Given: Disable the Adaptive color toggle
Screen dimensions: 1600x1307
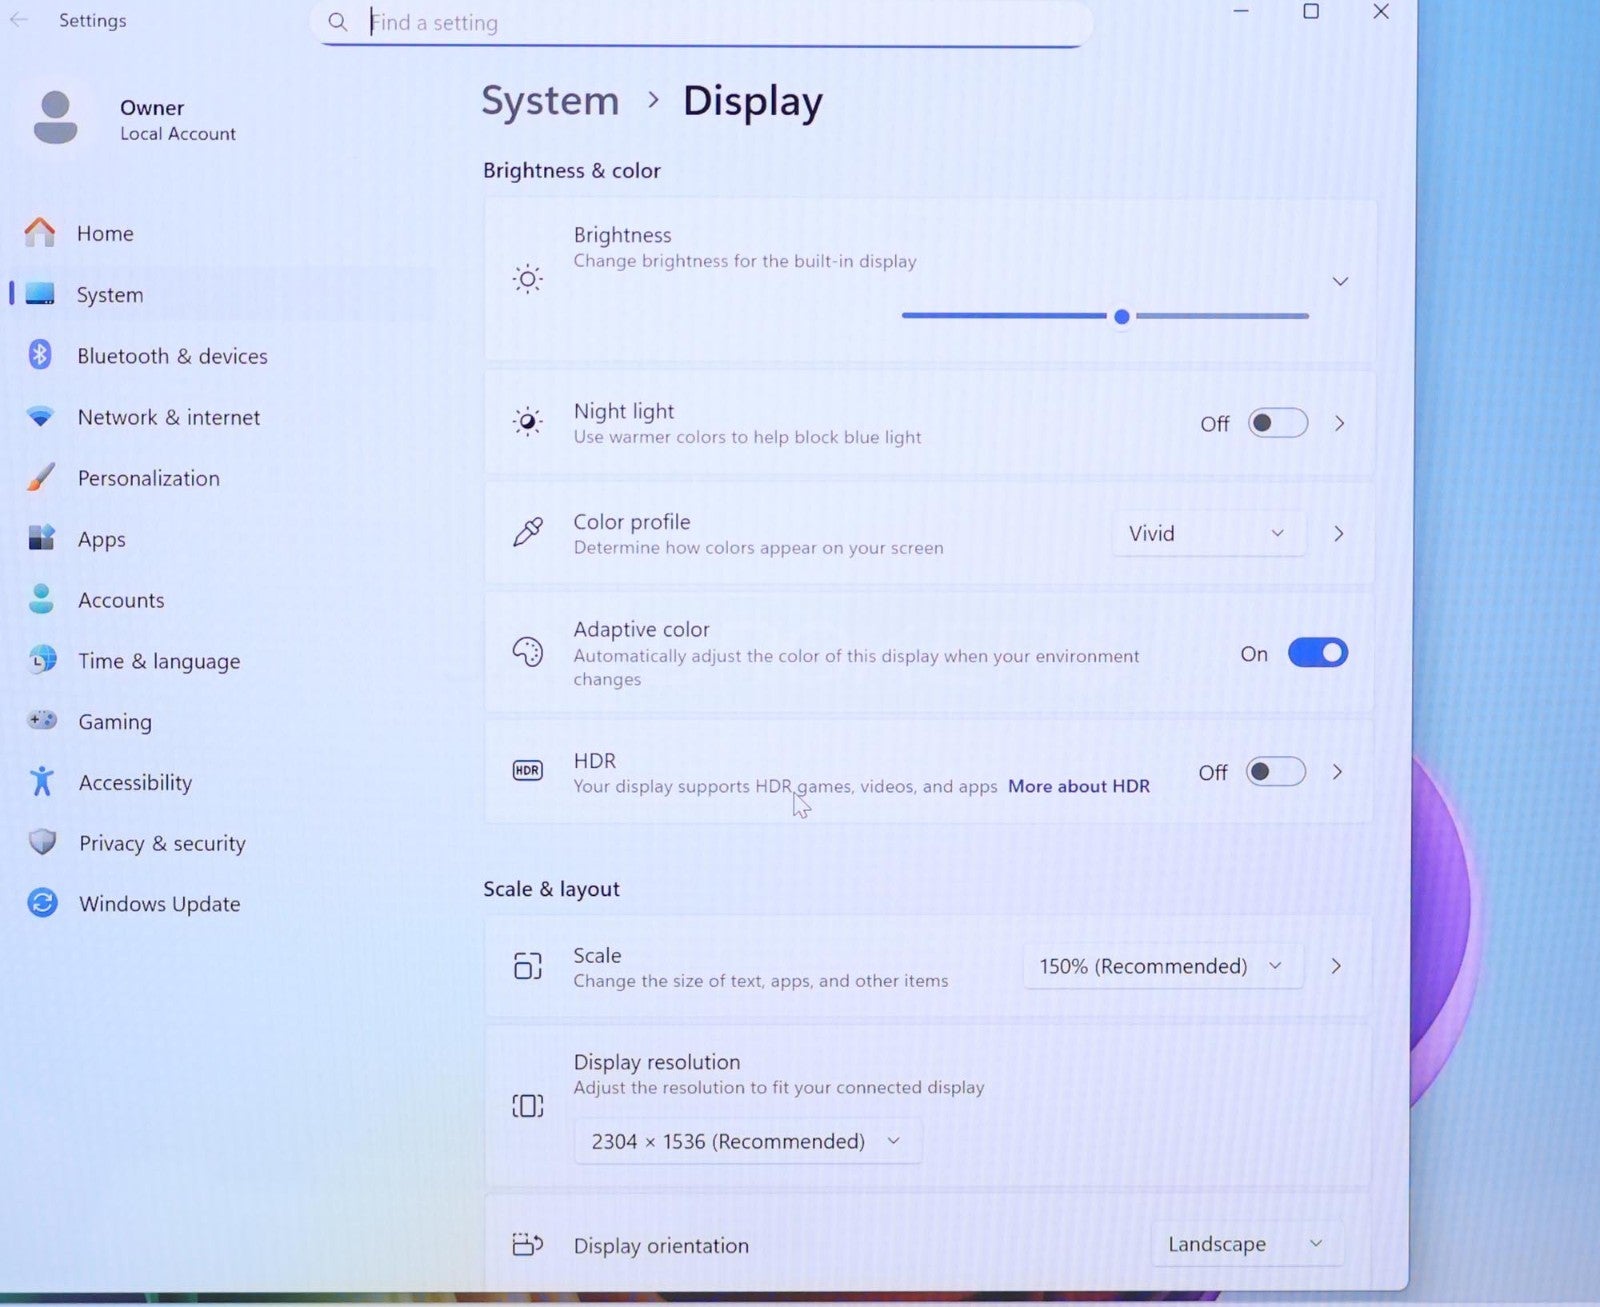Looking at the screenshot, I should 1317,653.
